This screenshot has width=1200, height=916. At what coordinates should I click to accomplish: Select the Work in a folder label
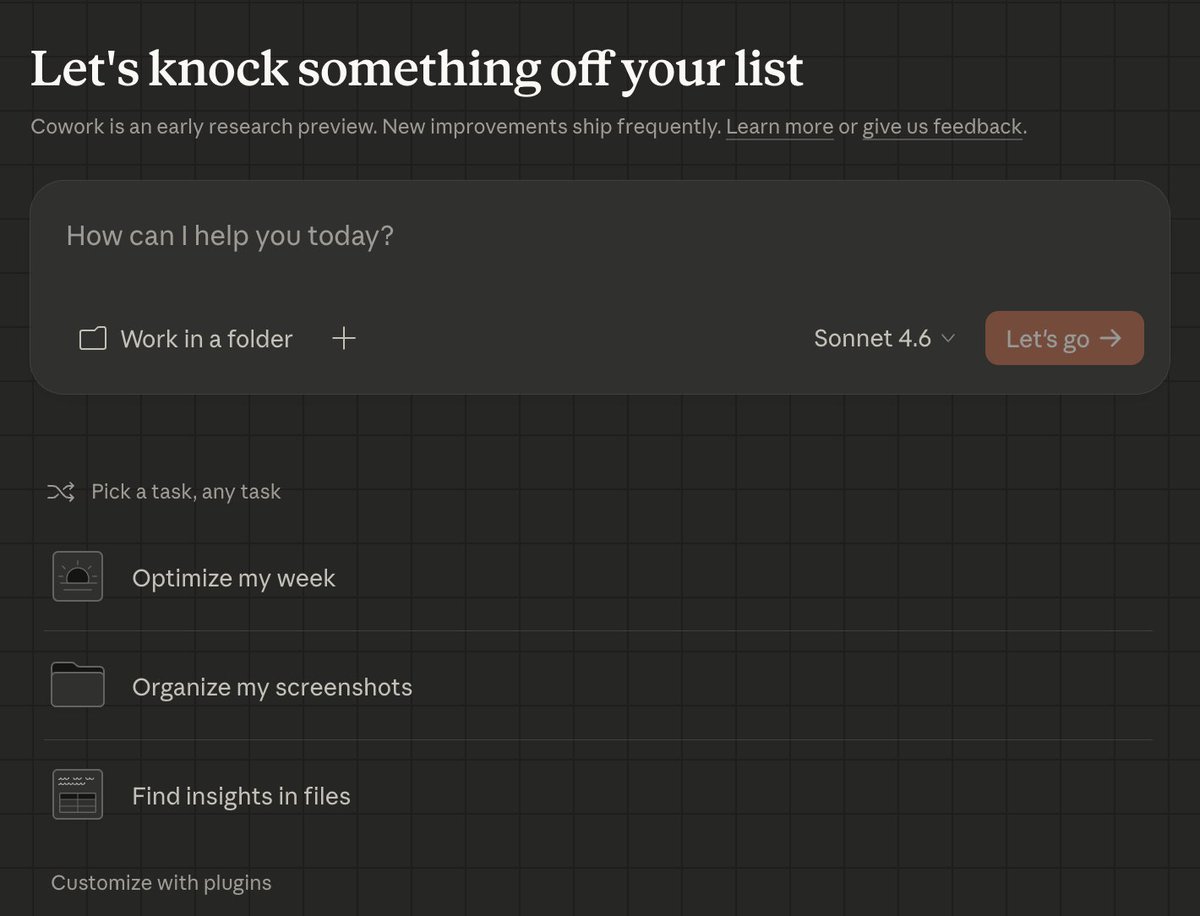point(206,339)
